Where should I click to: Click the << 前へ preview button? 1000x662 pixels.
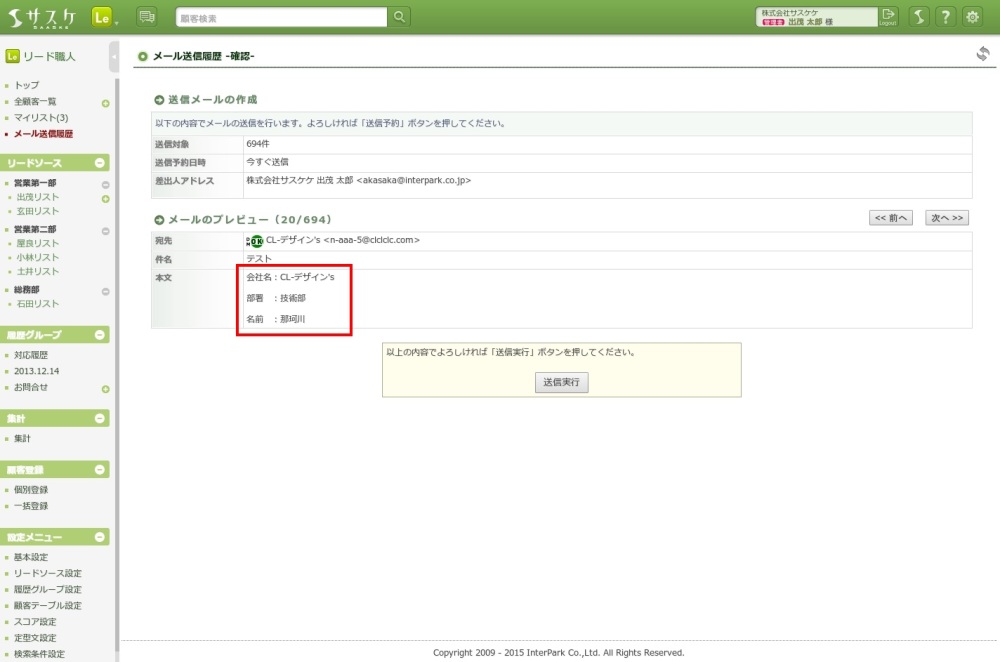pyautogui.click(x=890, y=218)
